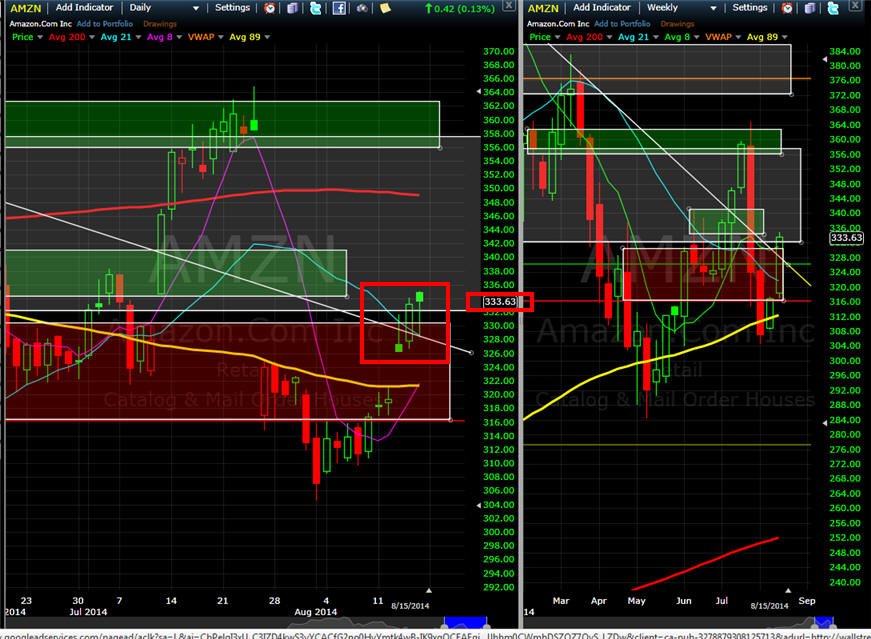871x639 pixels.
Task: Click Add to Portfolio in Weekly chart
Action: [x=622, y=24]
